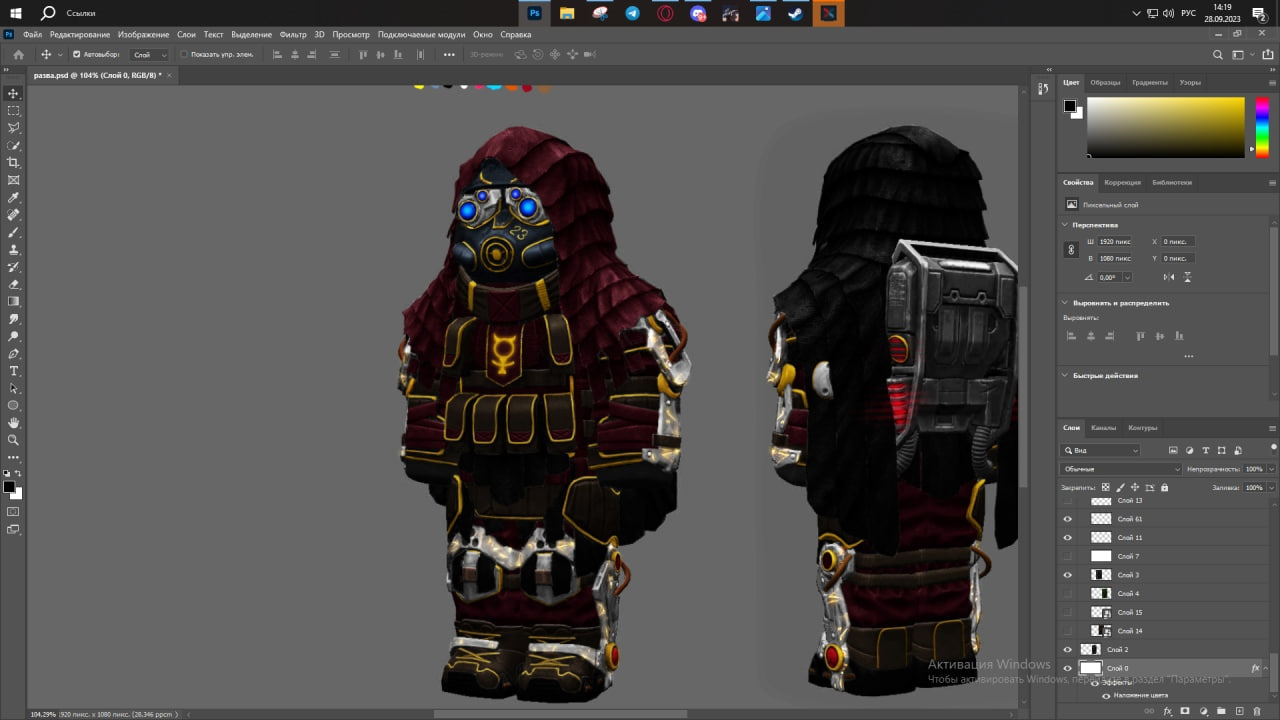Screen dimensions: 1280x720
Task: Select the Clone Stamp tool
Action: coord(13,249)
